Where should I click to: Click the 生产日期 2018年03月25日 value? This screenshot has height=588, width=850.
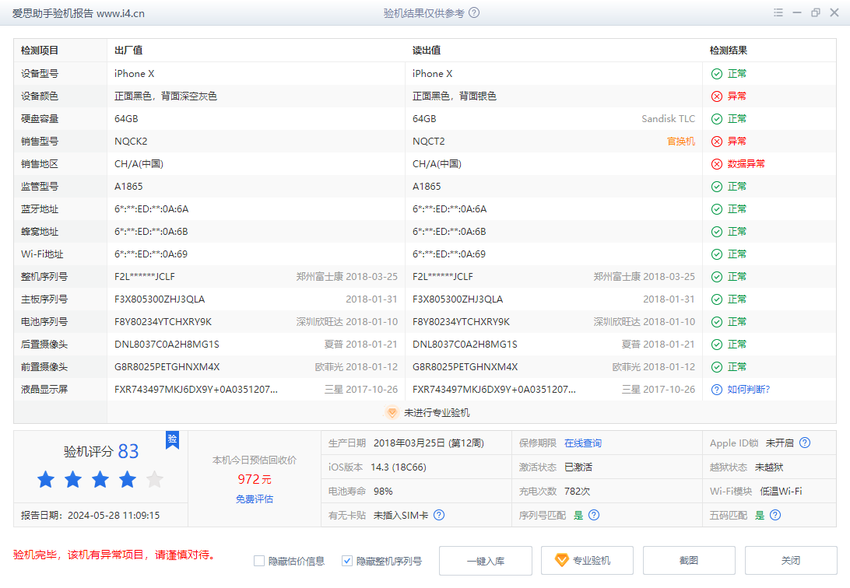point(428,443)
